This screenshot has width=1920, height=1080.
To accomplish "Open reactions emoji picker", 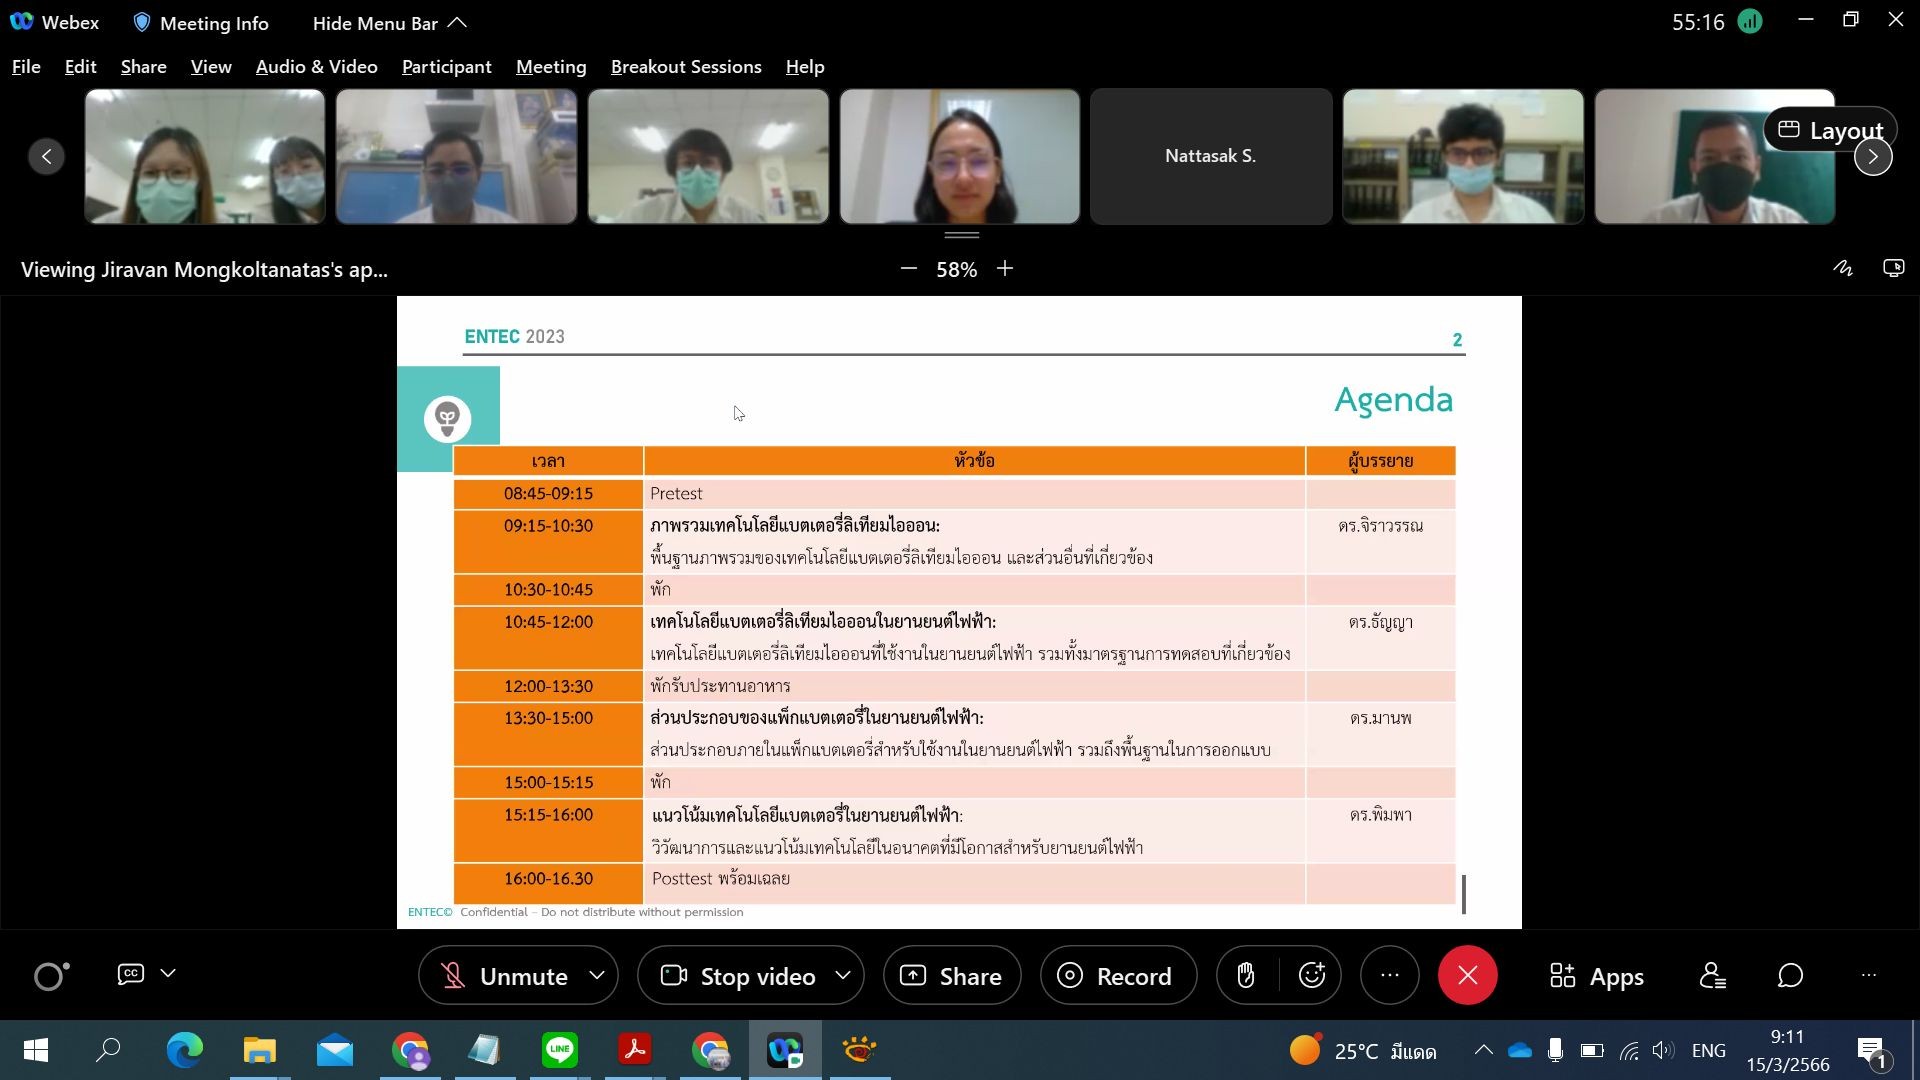I will [x=1311, y=975].
